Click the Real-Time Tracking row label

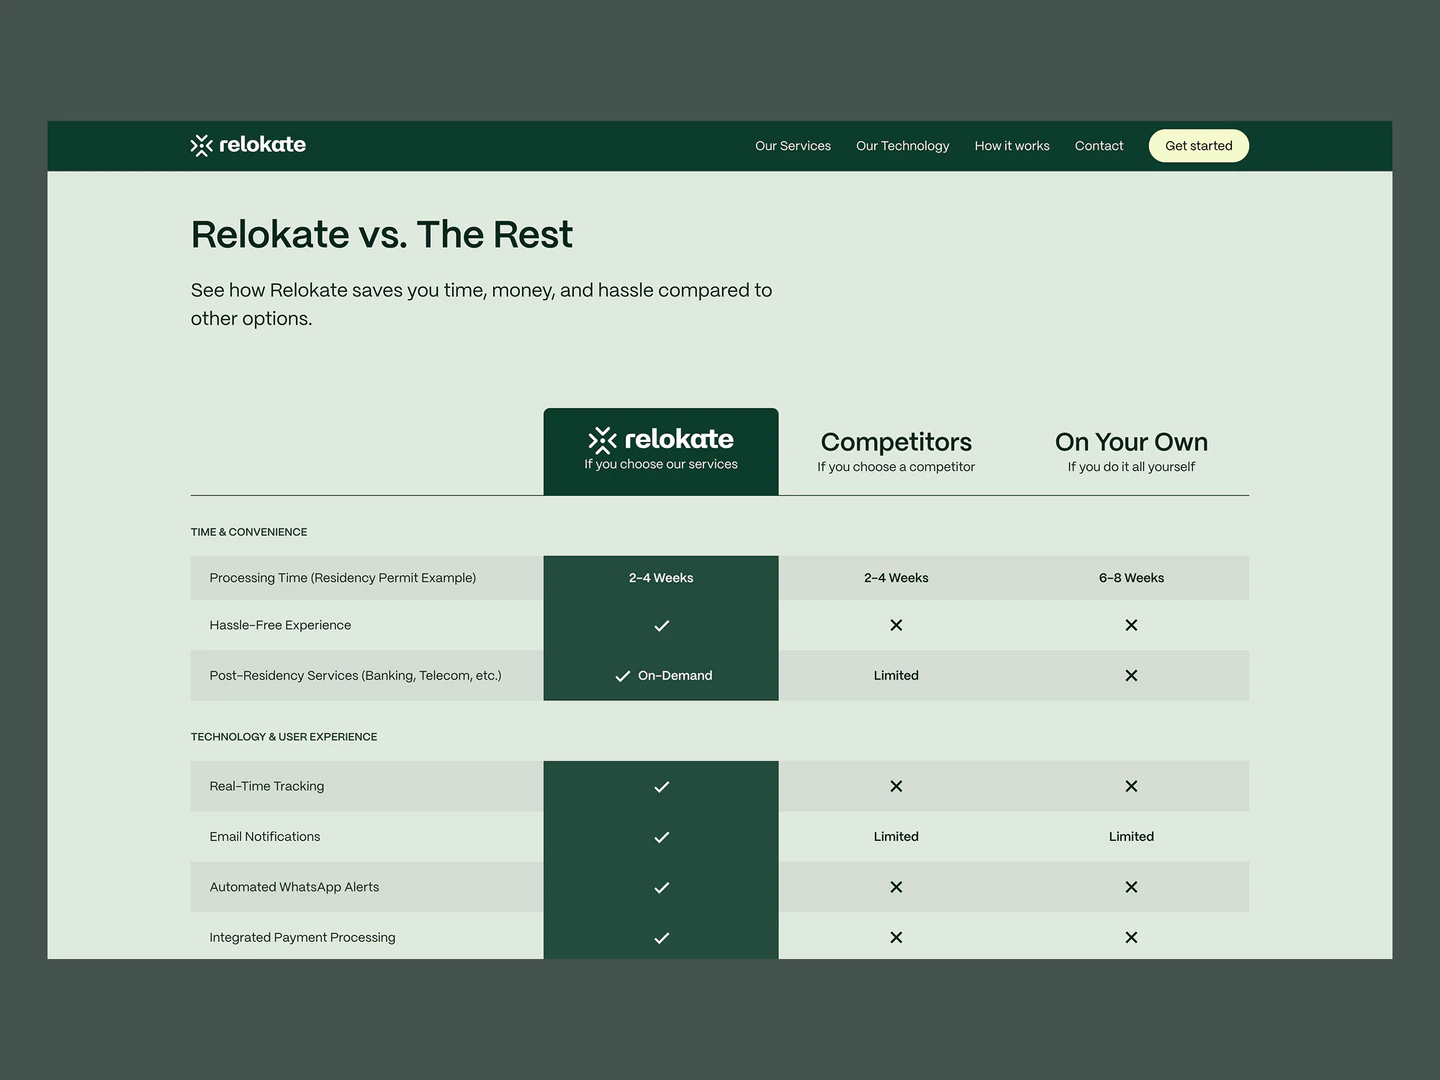267,786
